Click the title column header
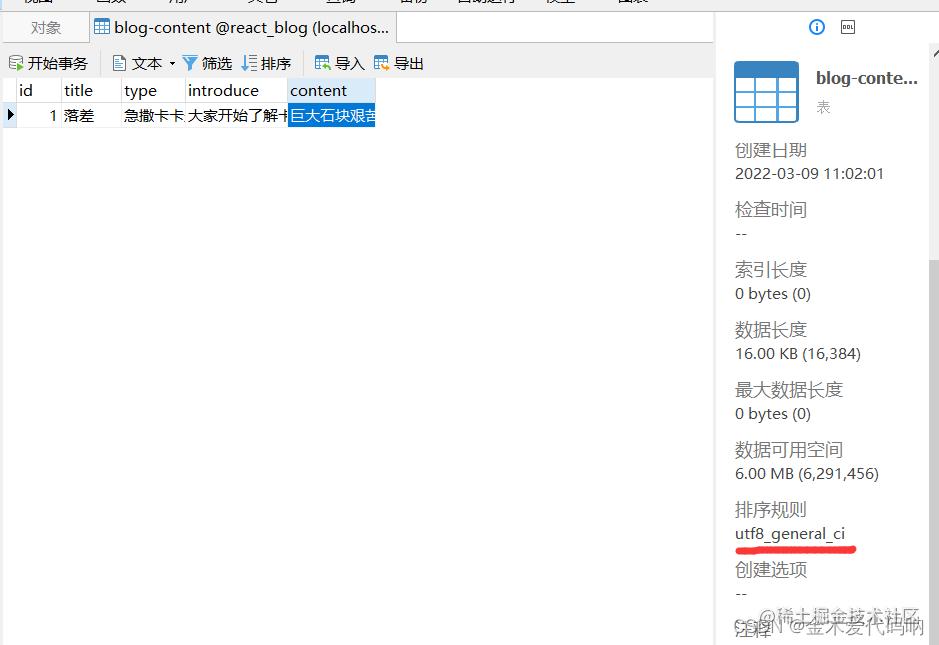This screenshot has width=939, height=645. tap(90, 90)
